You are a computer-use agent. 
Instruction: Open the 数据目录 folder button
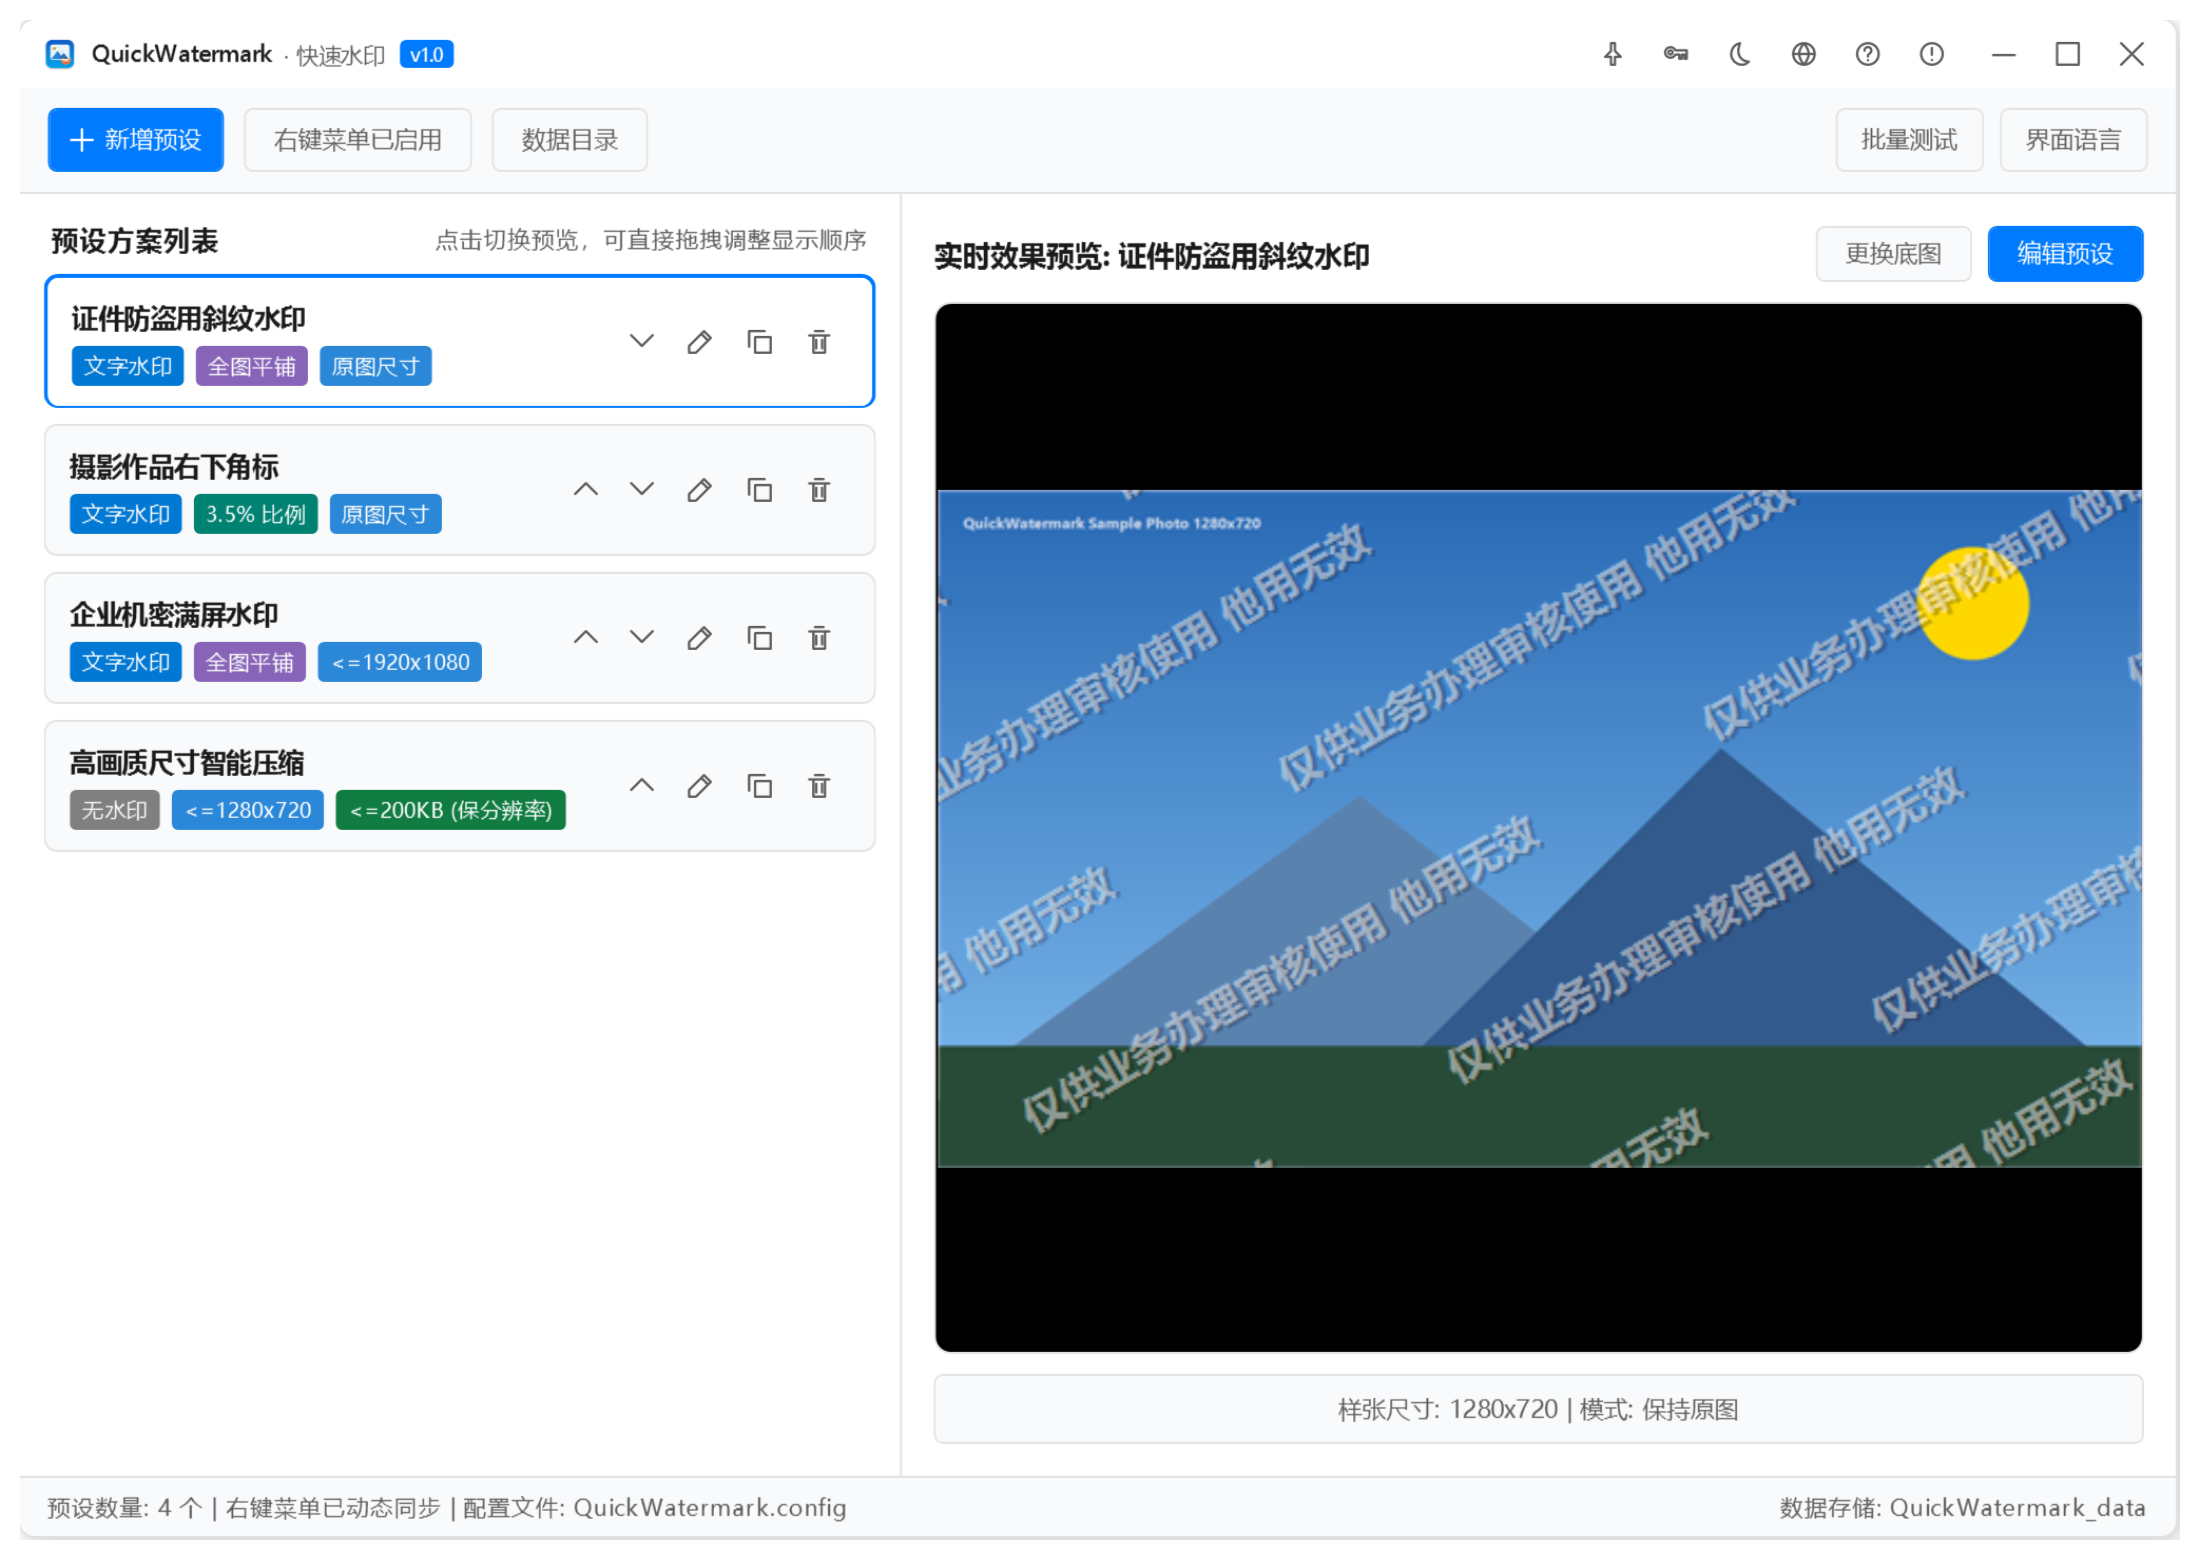pyautogui.click(x=570, y=140)
